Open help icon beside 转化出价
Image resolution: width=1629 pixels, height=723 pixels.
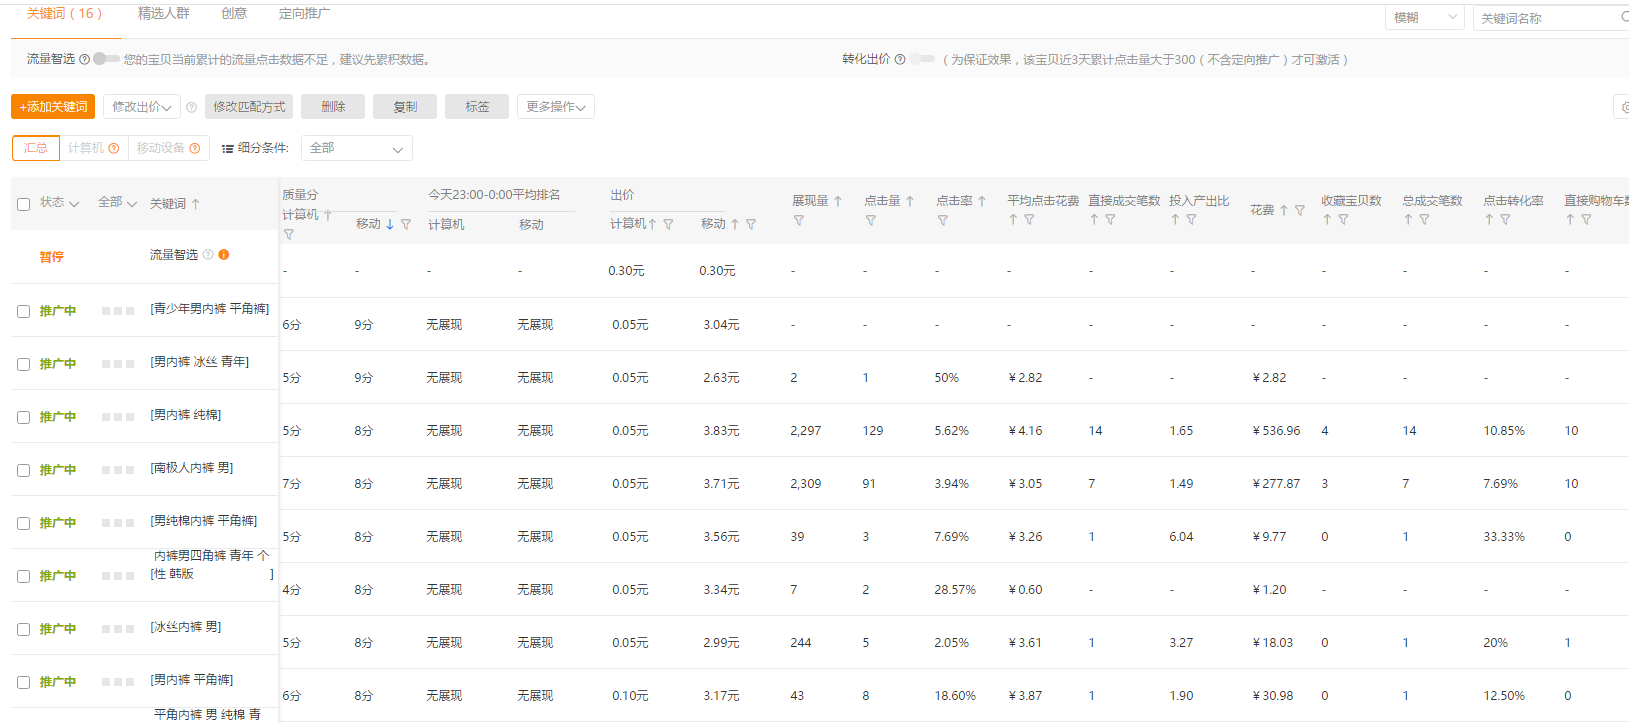point(900,59)
